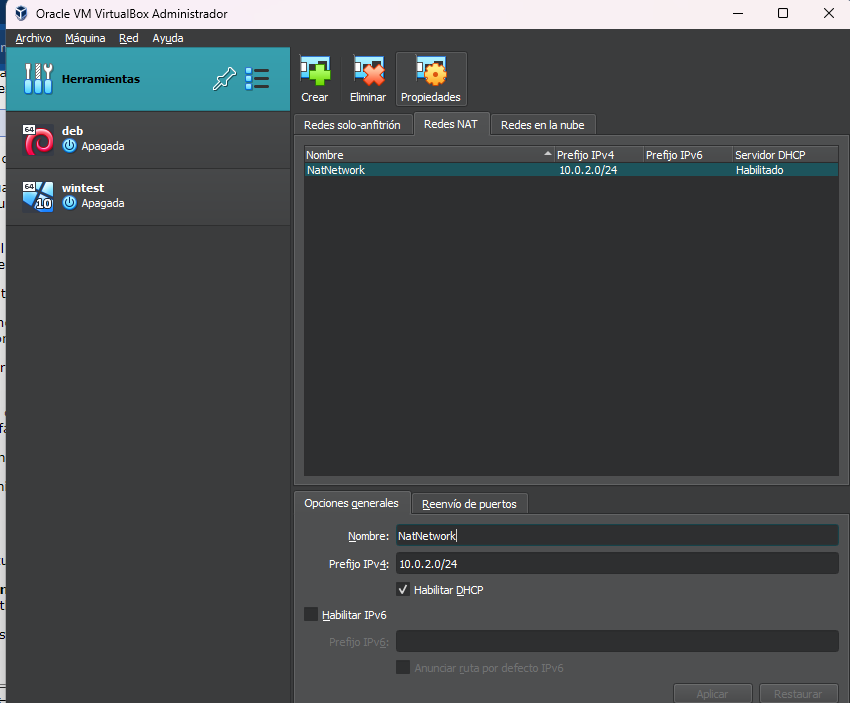
Task: Select the Herramientas entry
Action: coord(148,79)
